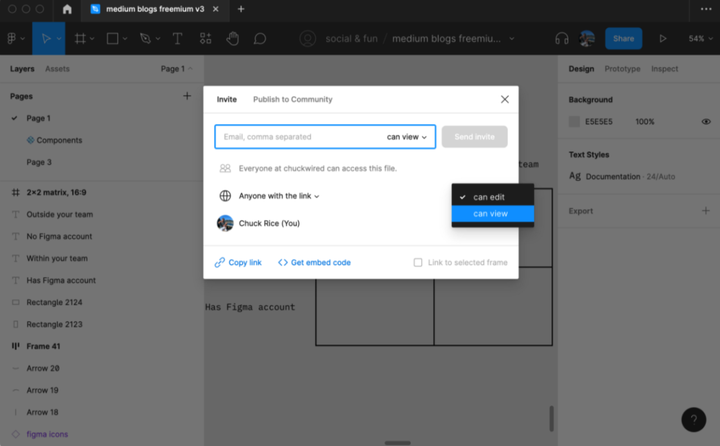Choose the can view option
The width and height of the screenshot is (720, 446).
490,214
